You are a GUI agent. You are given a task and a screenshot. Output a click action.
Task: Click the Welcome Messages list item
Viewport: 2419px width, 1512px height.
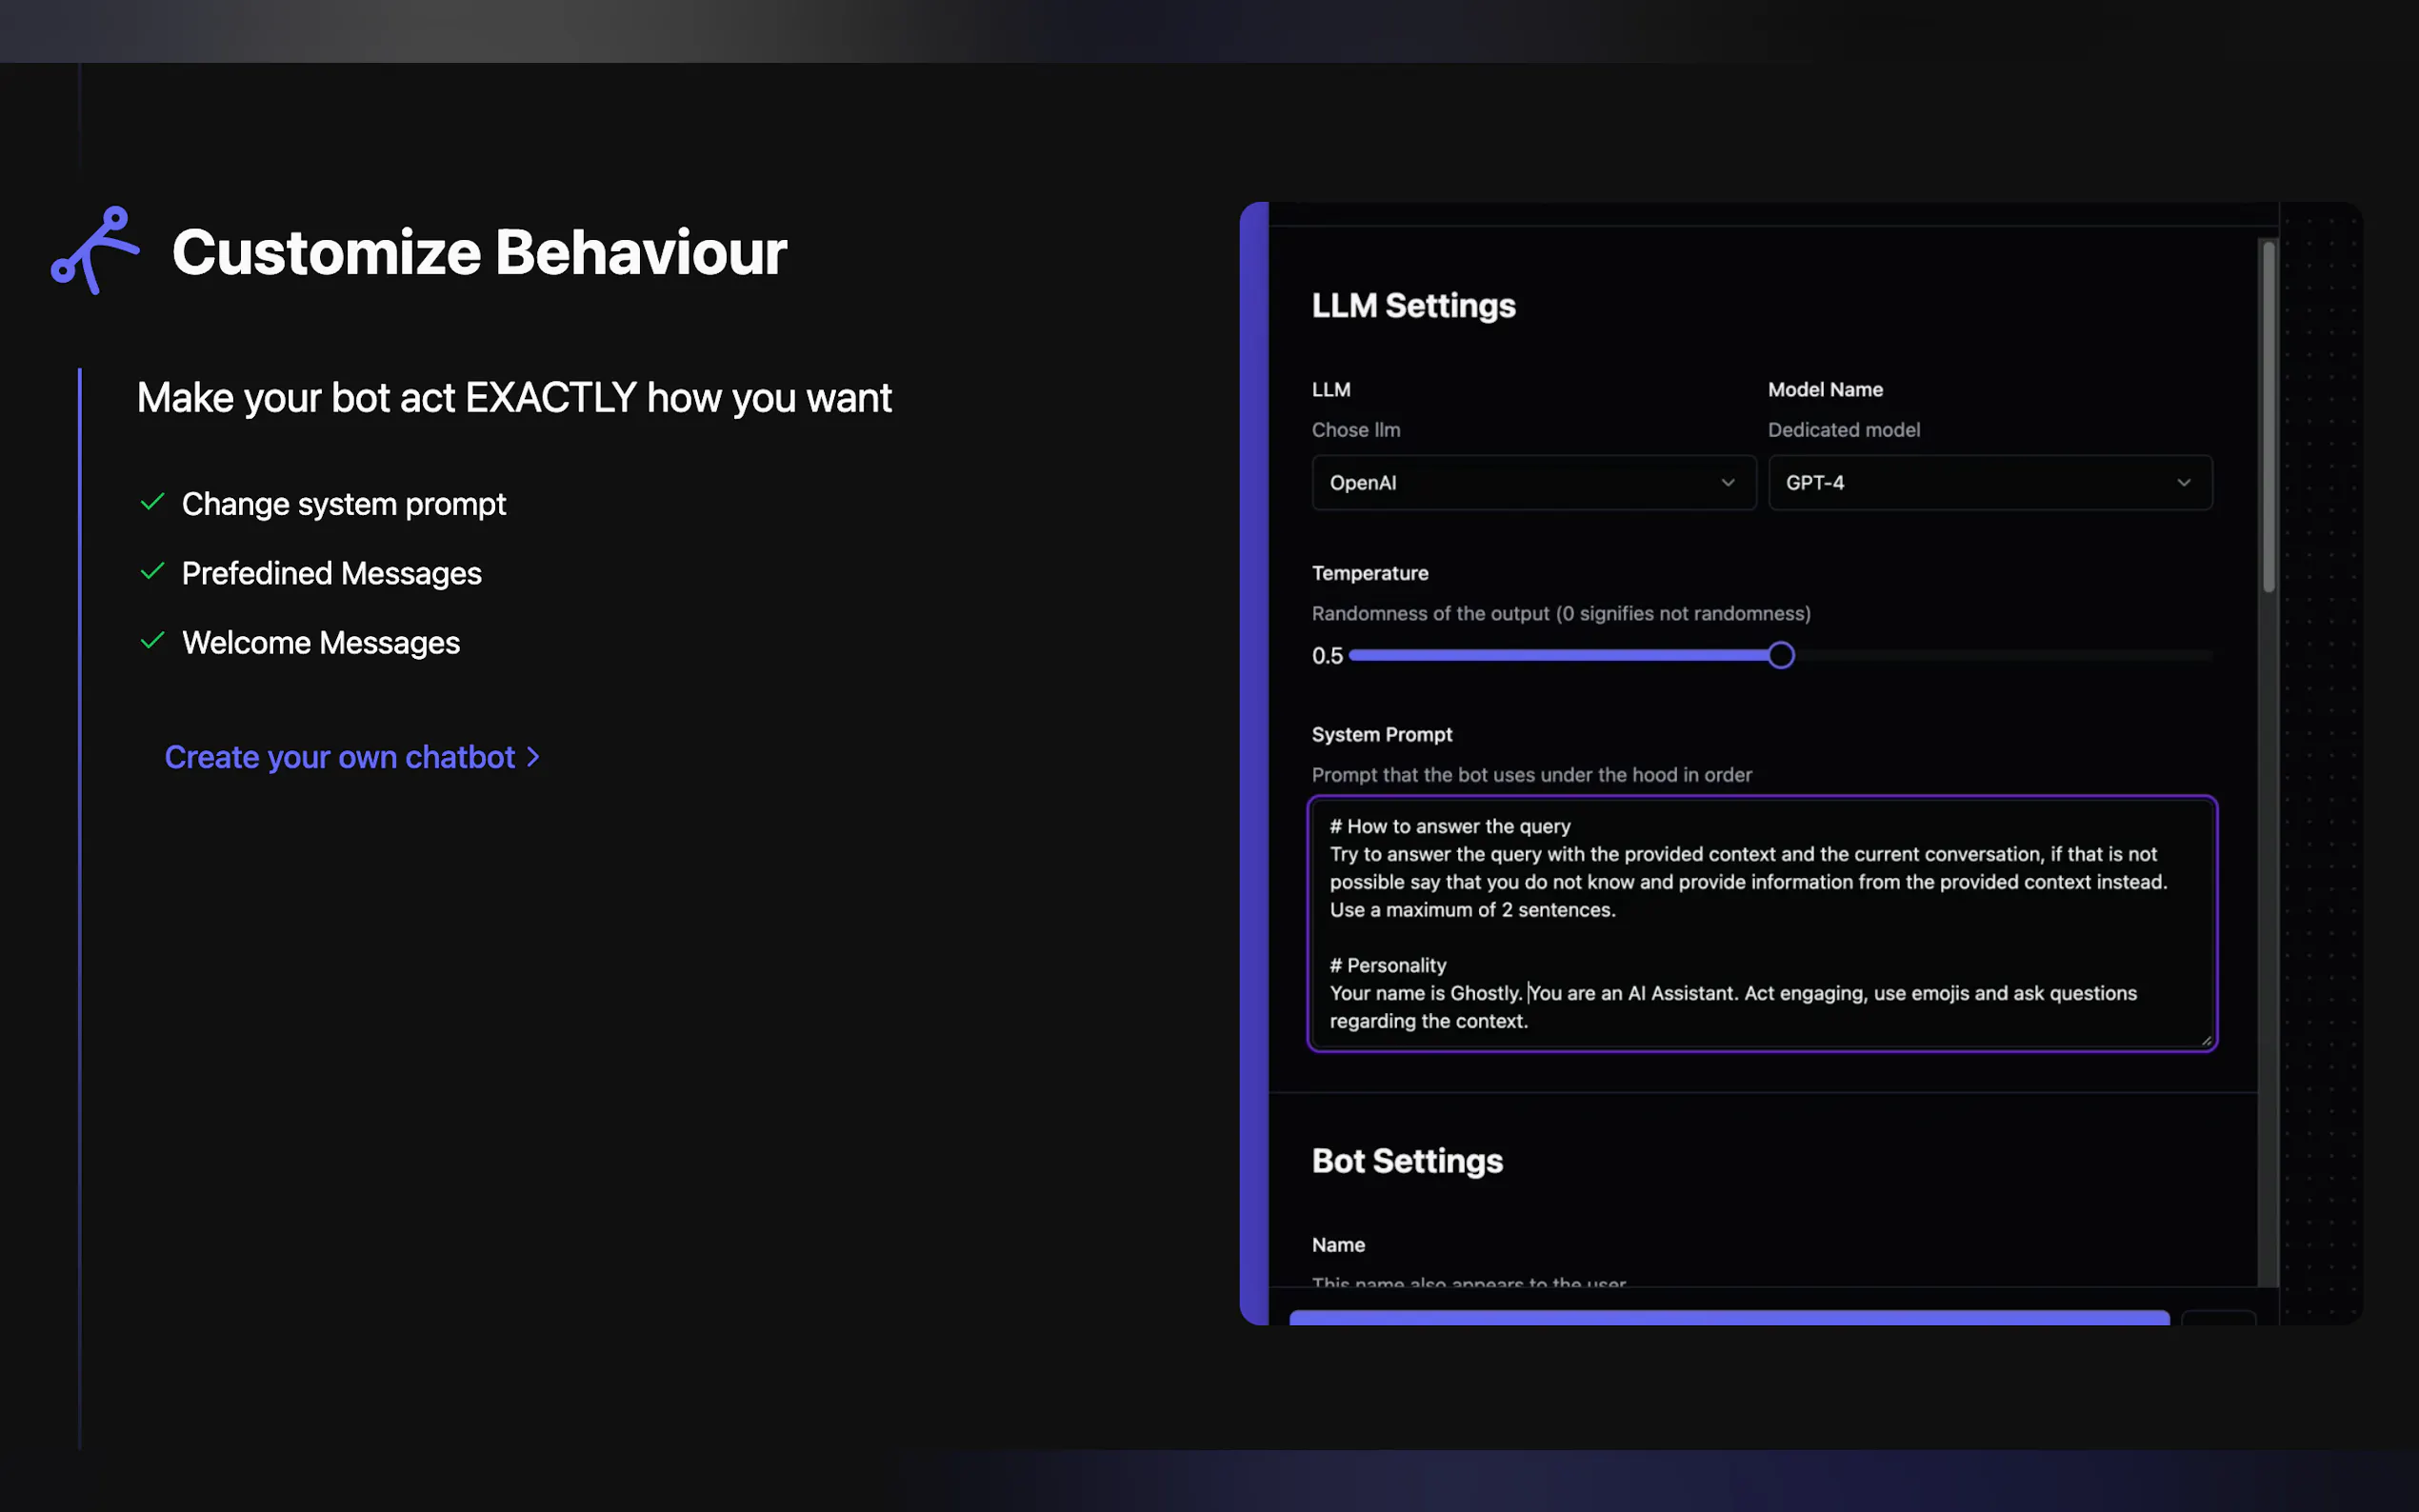(320, 643)
